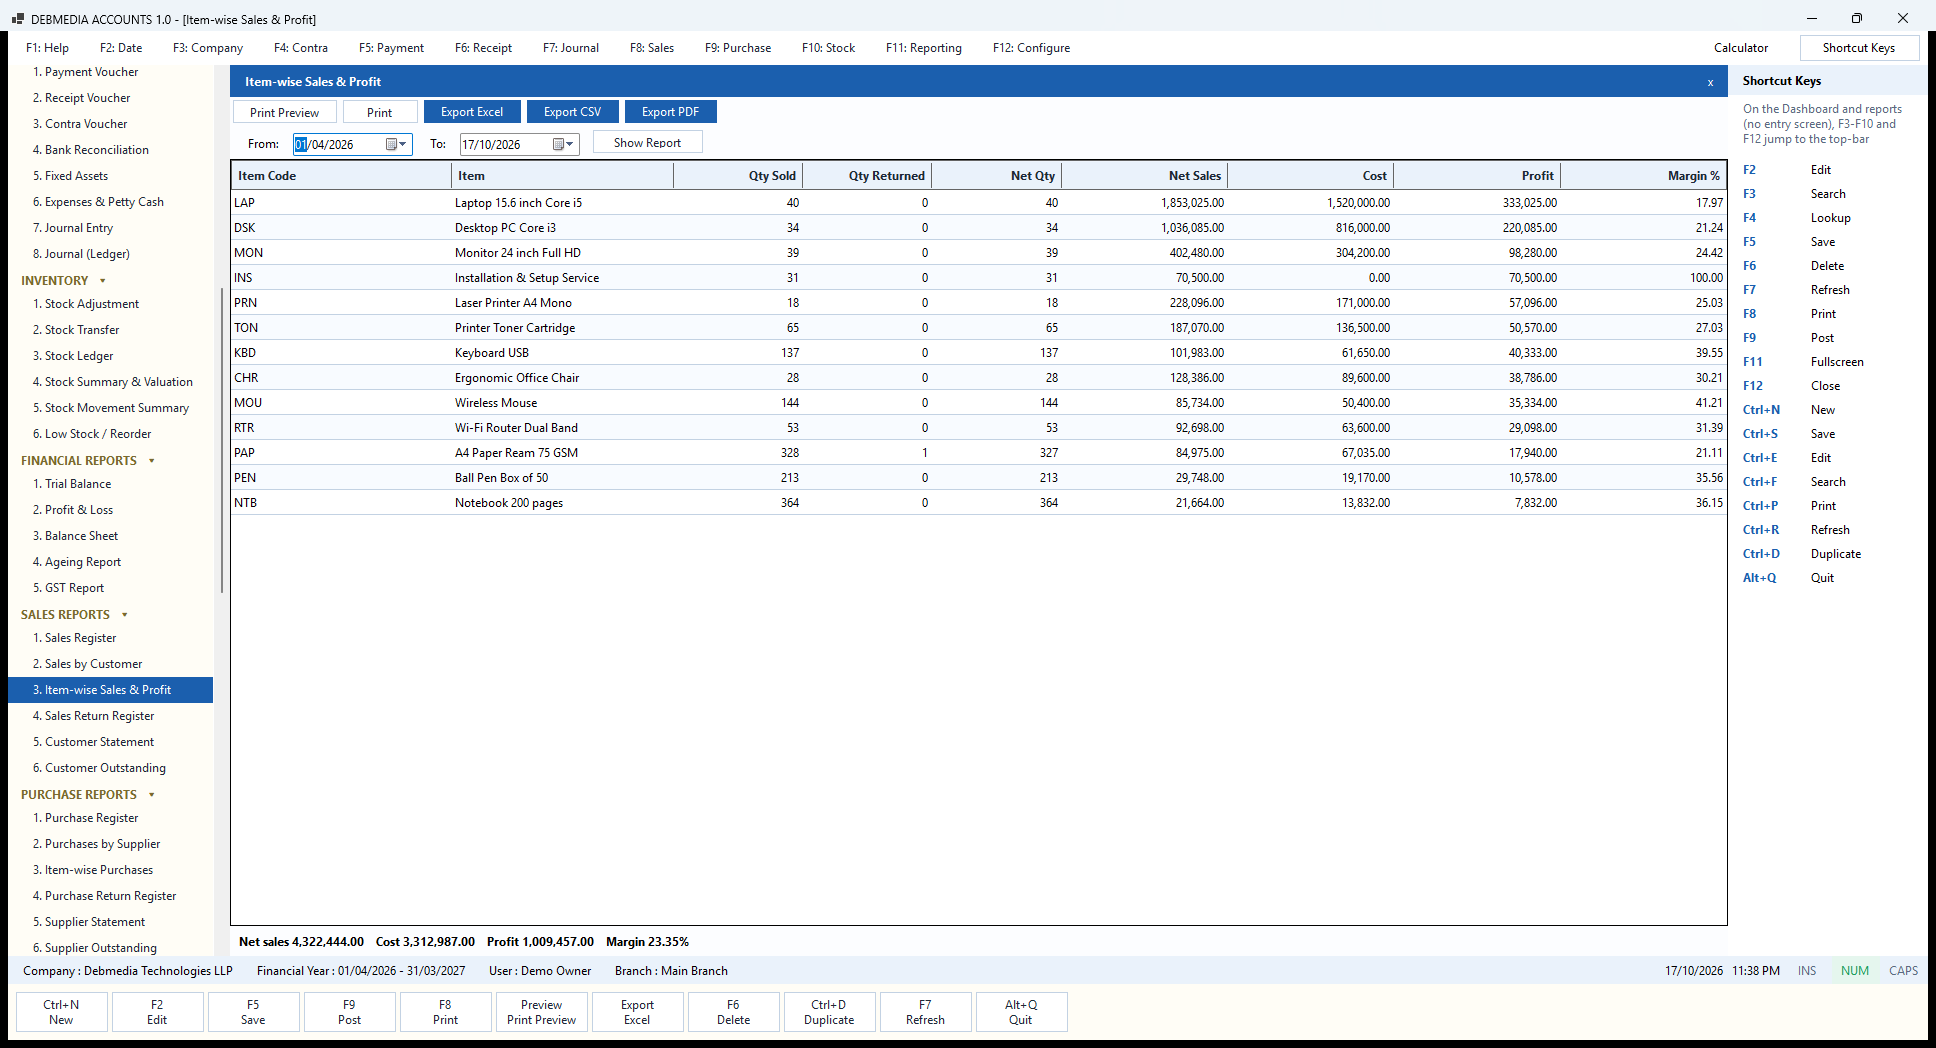Viewport: 1936px width, 1048px height.
Task: Sort by the Margin % column header
Action: (x=1644, y=176)
